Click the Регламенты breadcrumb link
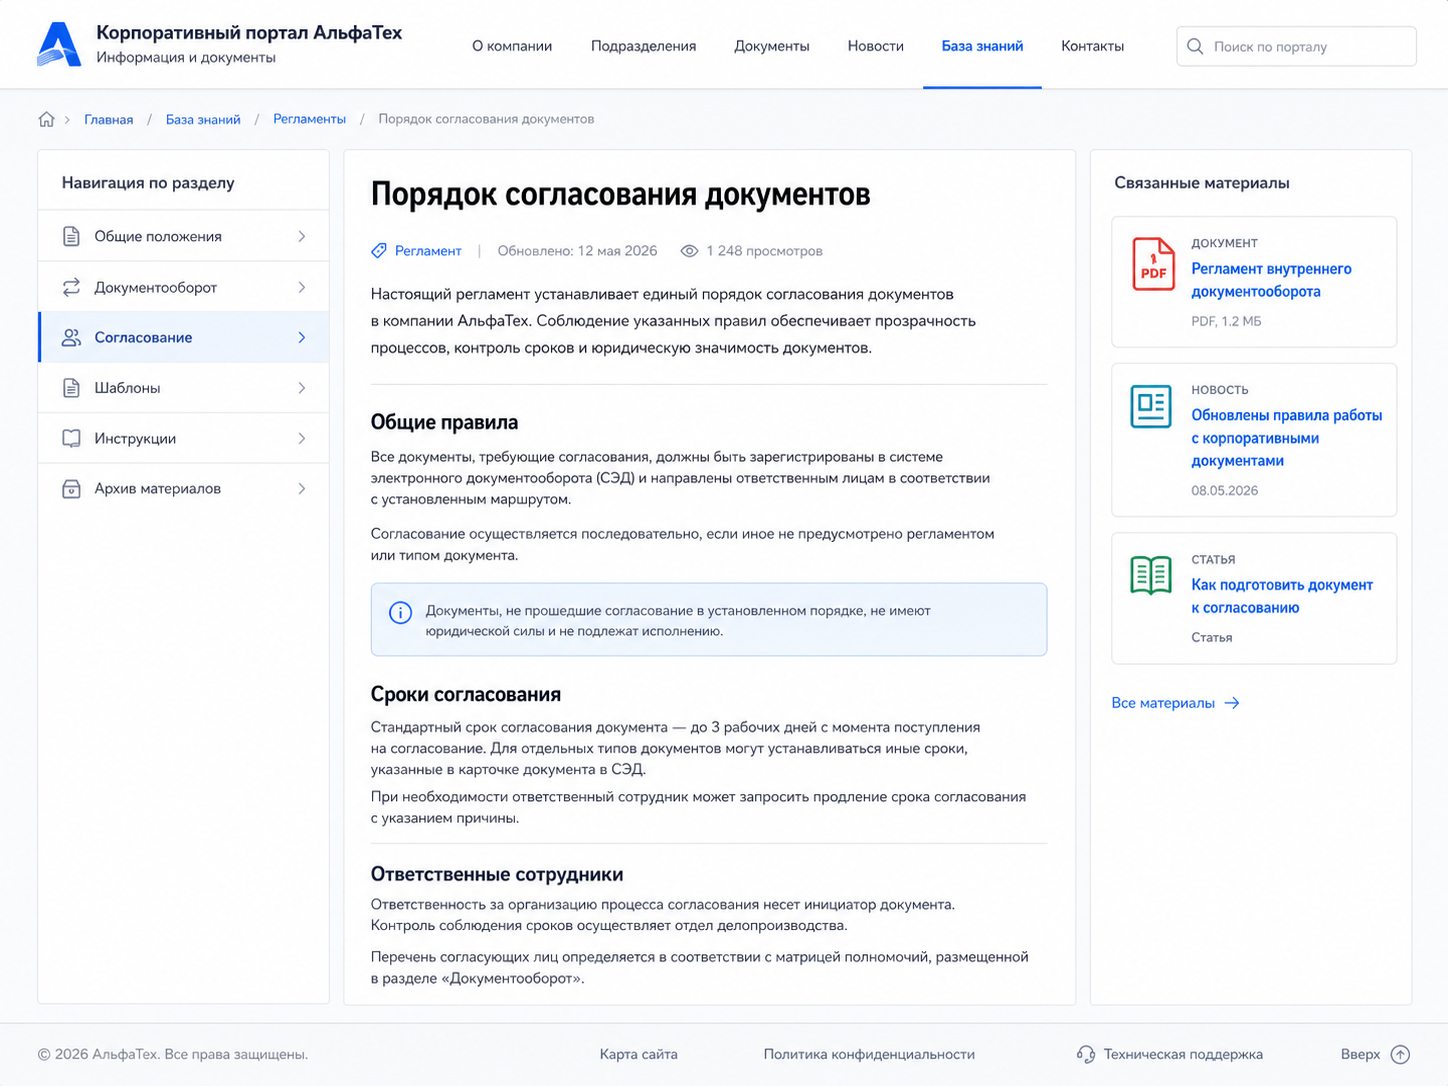The width and height of the screenshot is (1448, 1086). 309,119
